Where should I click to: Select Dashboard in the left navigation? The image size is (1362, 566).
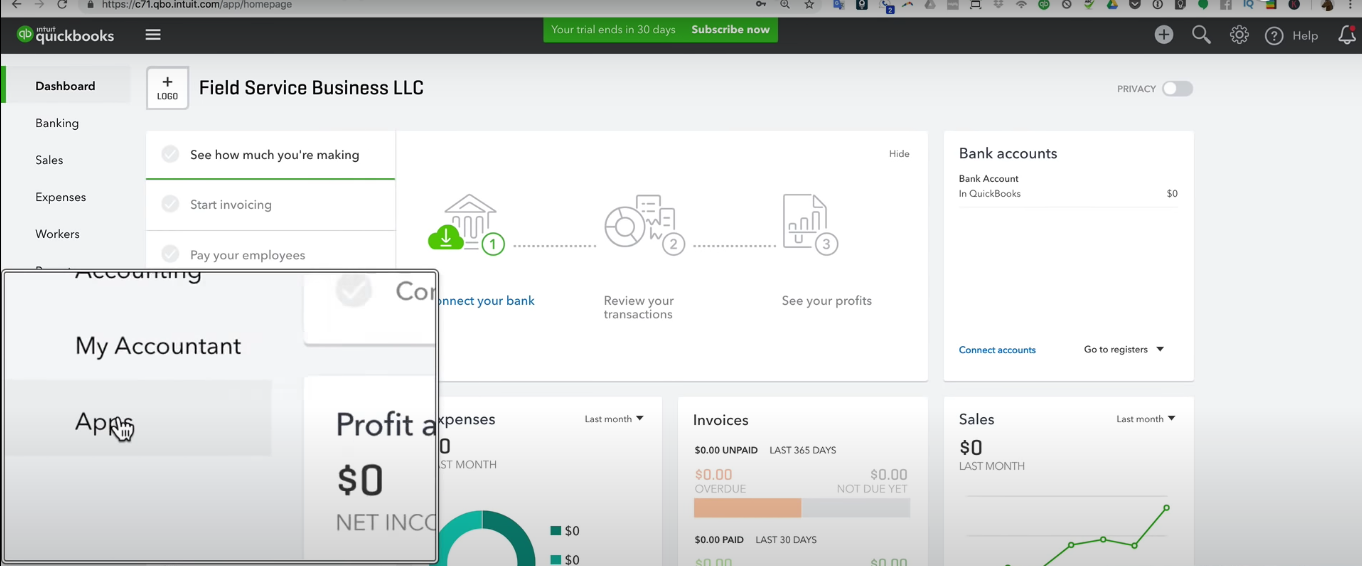(x=66, y=86)
